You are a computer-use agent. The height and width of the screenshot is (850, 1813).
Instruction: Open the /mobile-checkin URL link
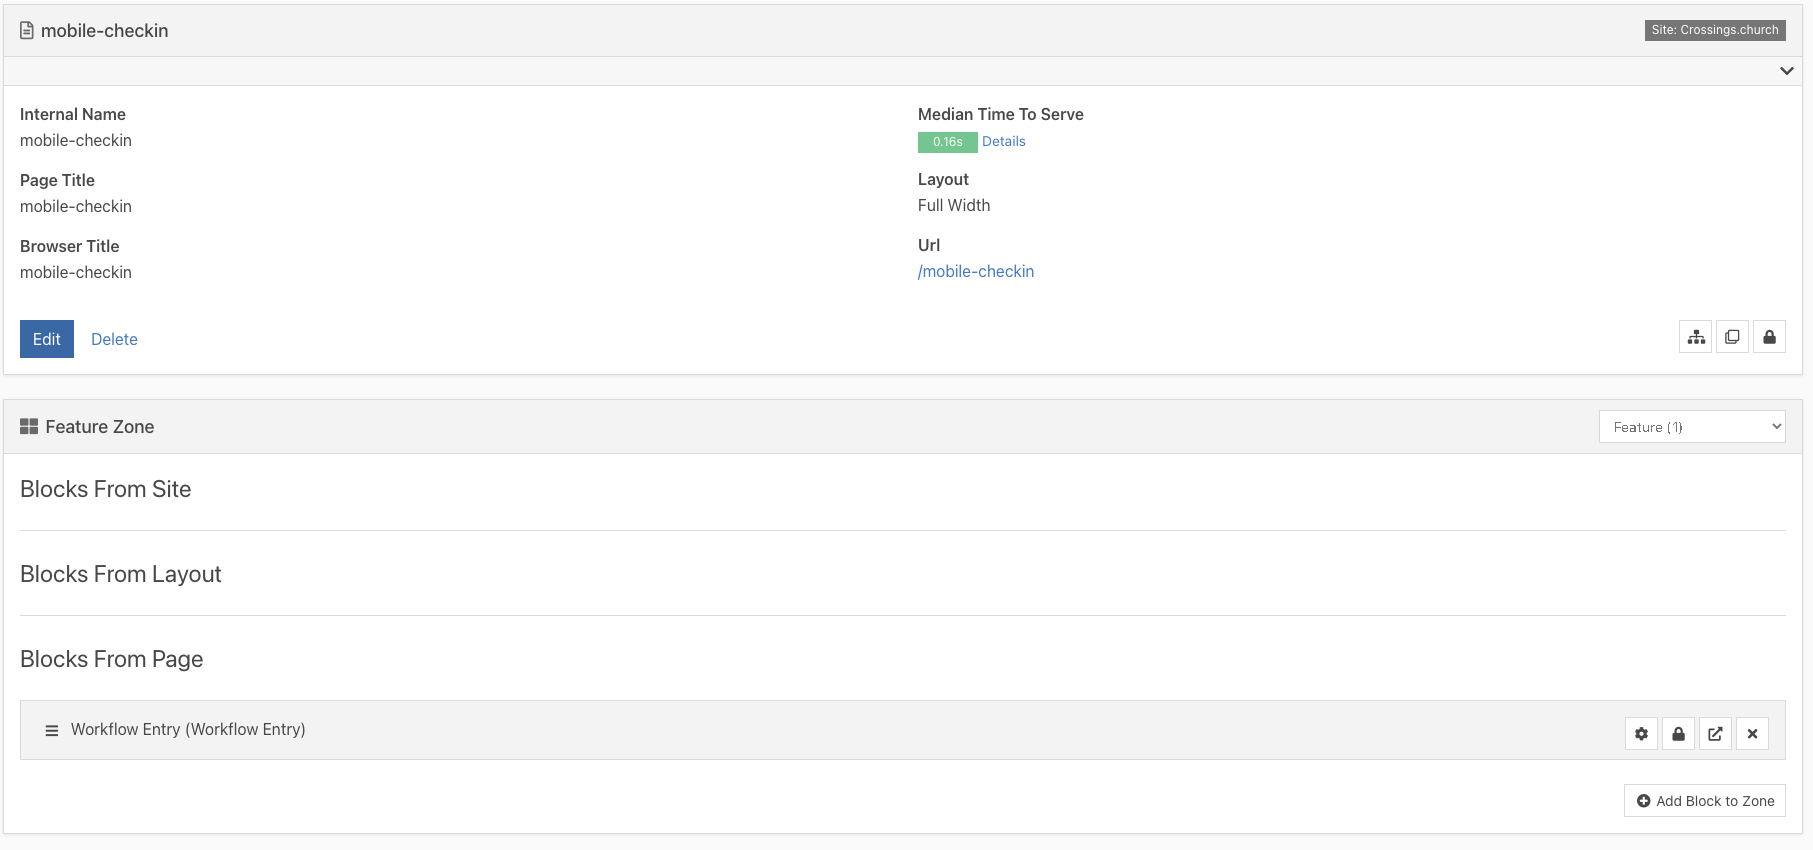click(976, 272)
